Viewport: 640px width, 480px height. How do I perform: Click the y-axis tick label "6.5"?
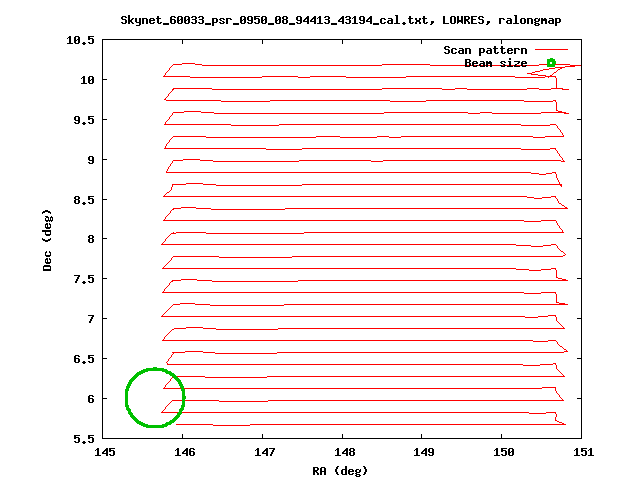pos(84,359)
